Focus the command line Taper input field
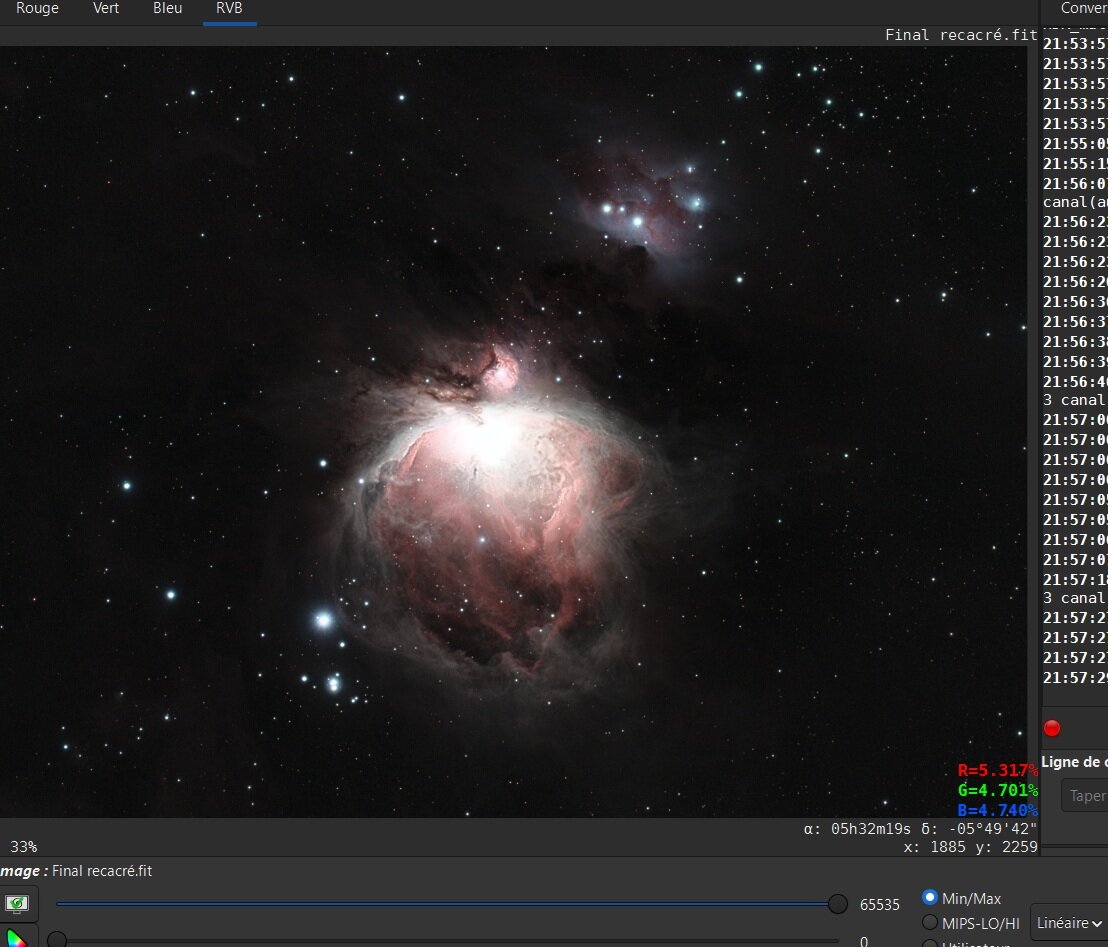The image size is (1108, 947). [x=1085, y=796]
